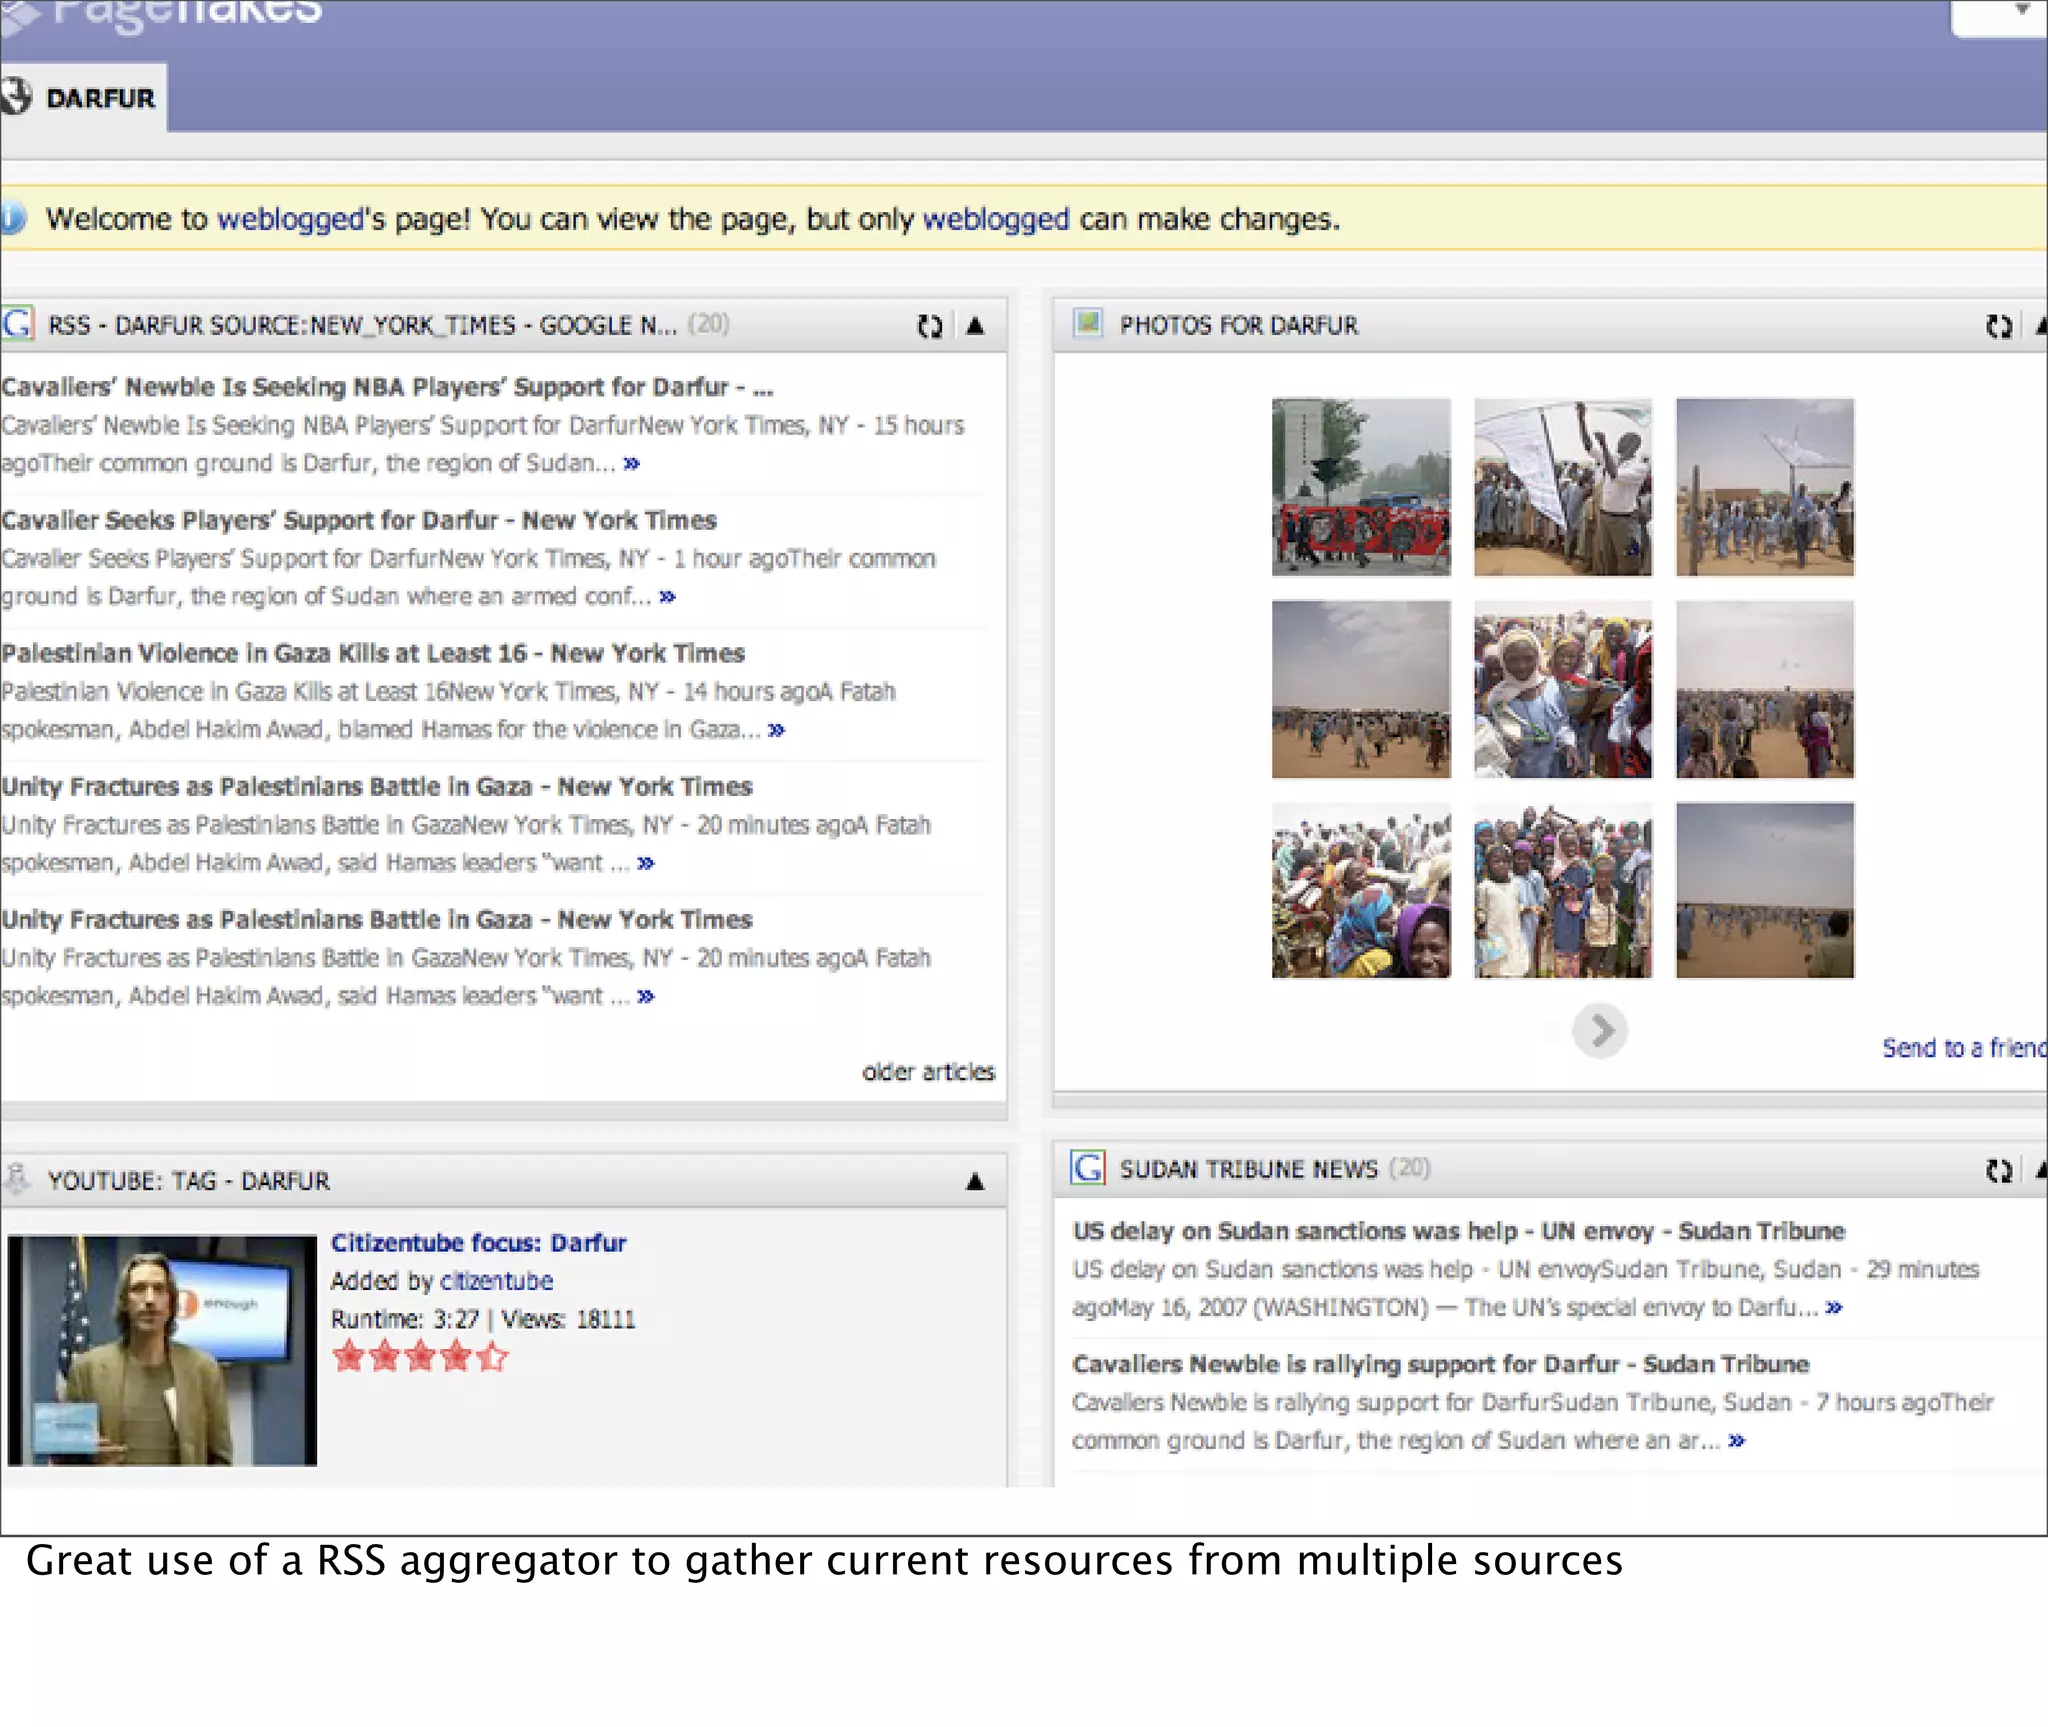Open photo of red banner with trees

pos(1361,487)
